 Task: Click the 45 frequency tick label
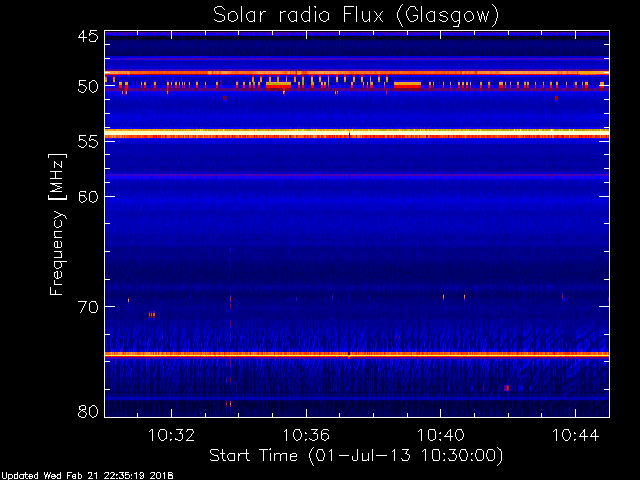[x=88, y=37]
